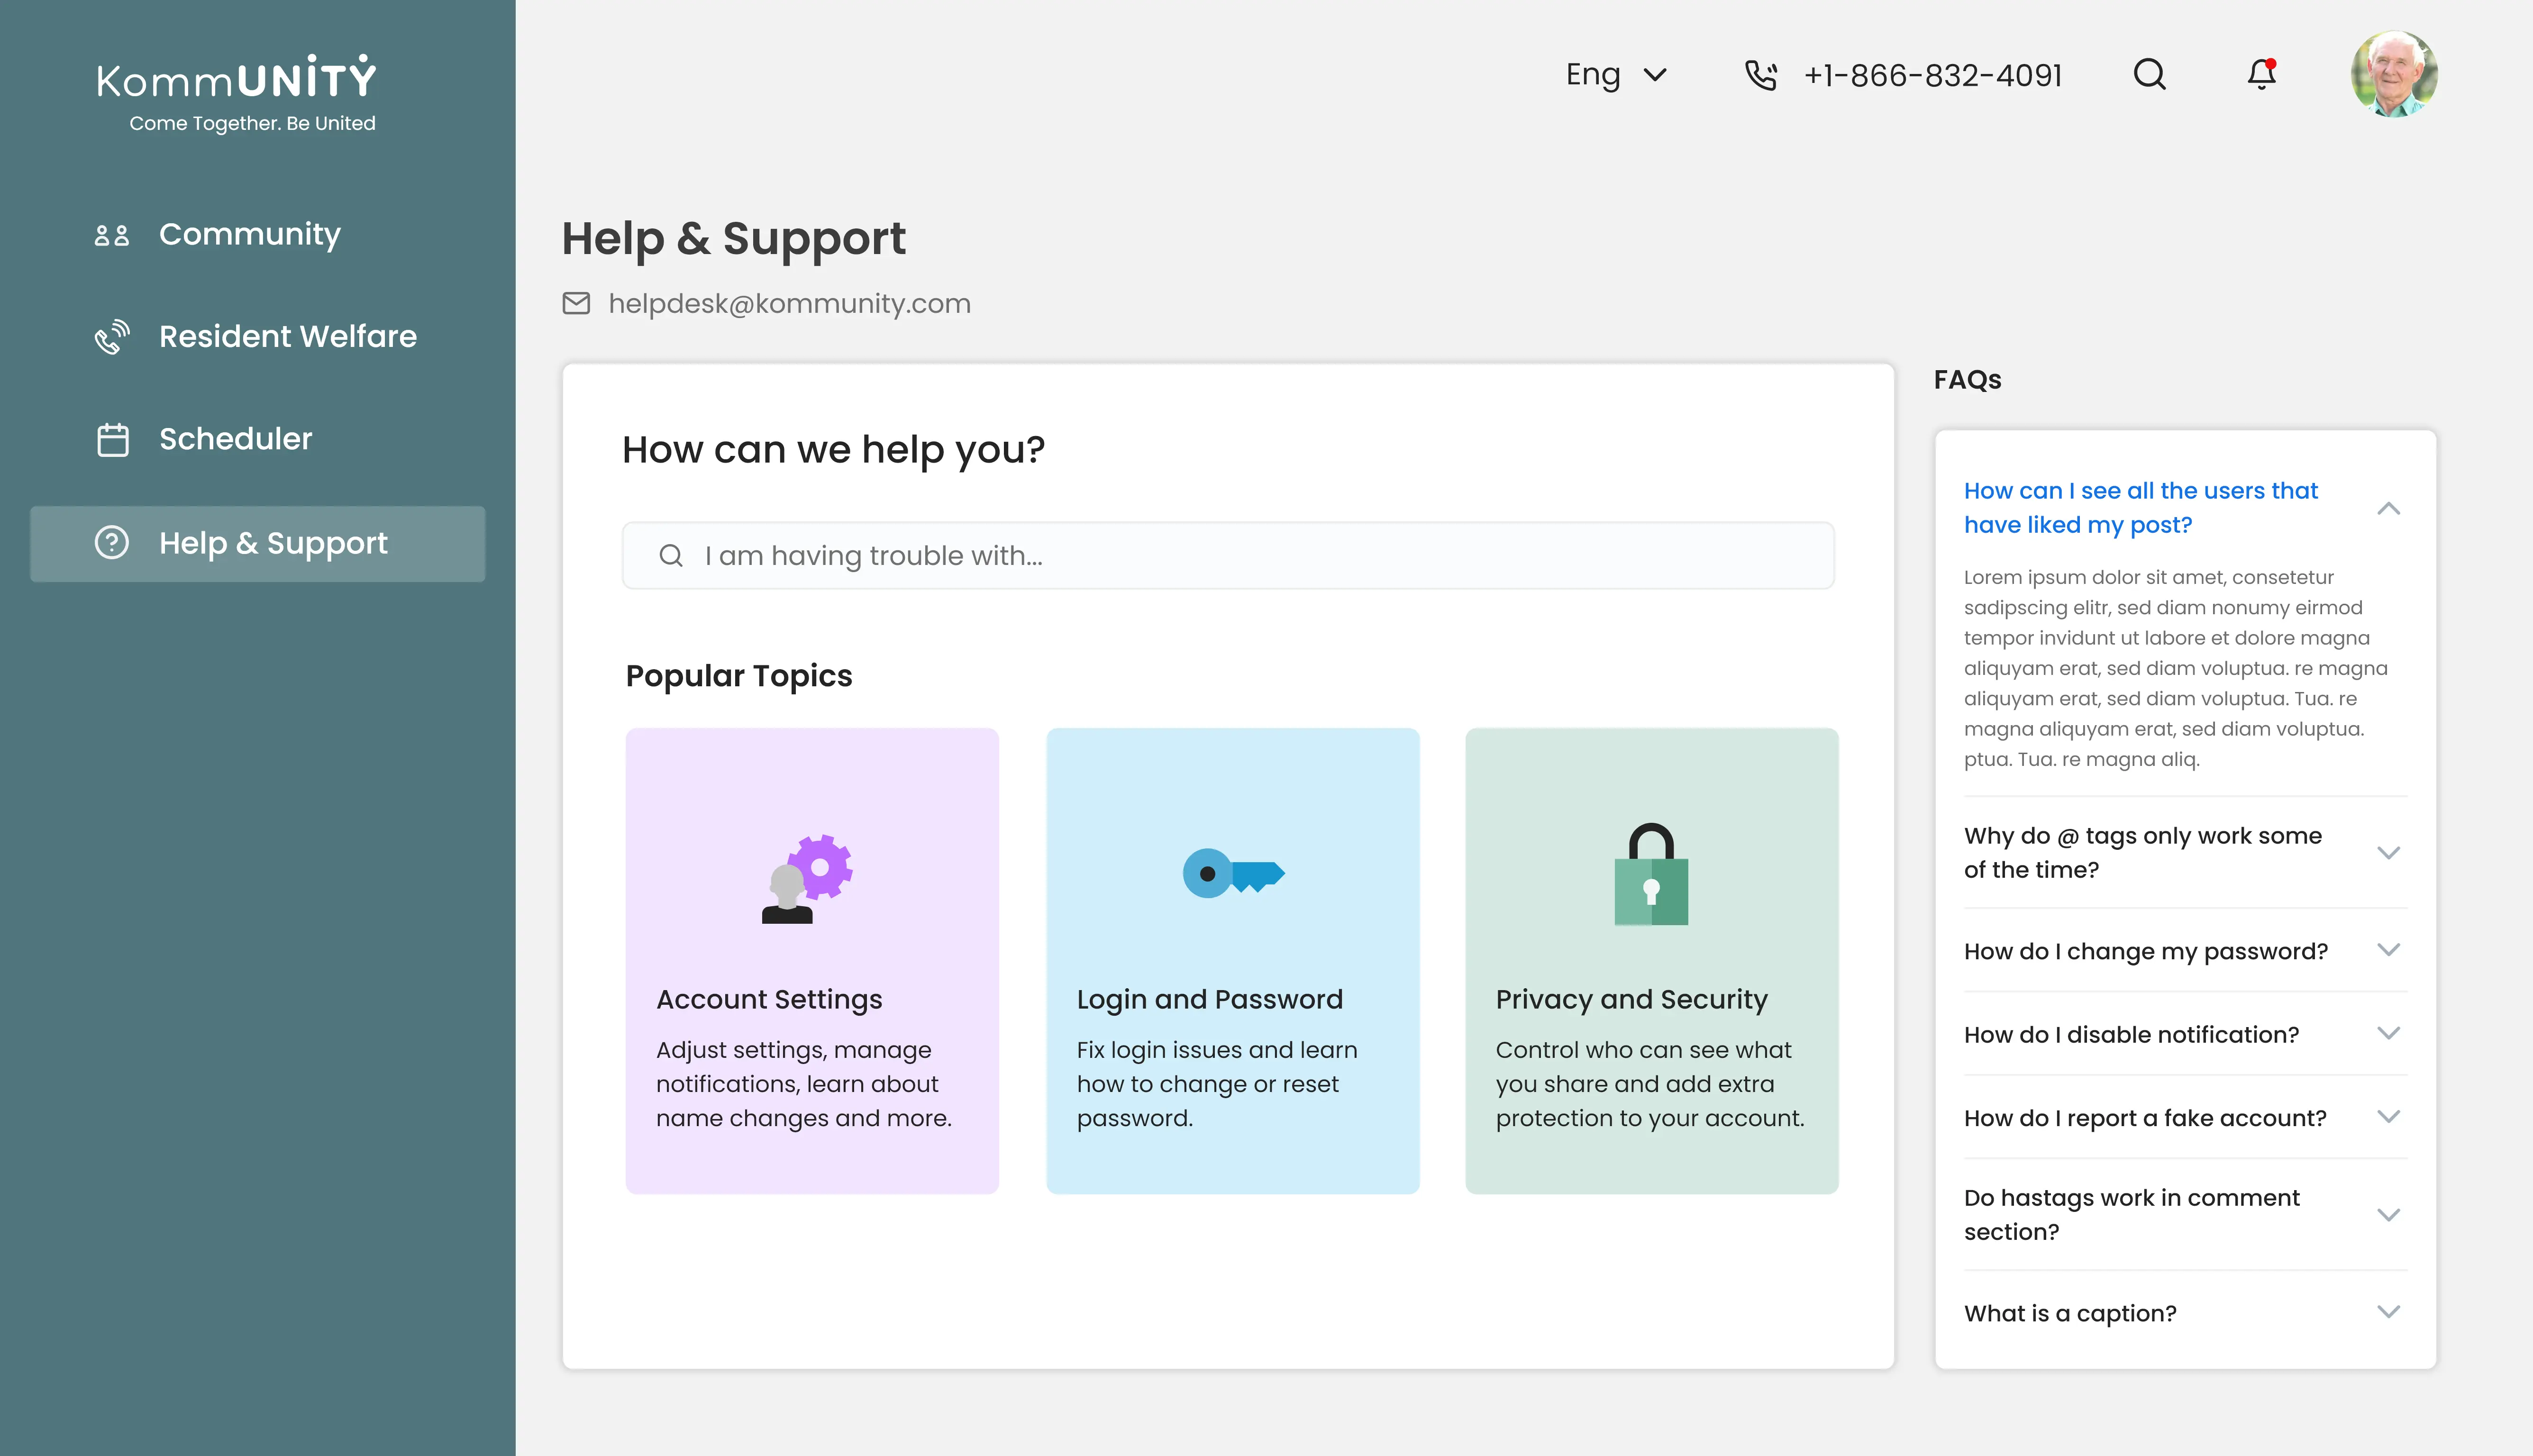Screen dimensions: 2533x1456
Task: Open Resident Welfare menu item
Action: coord(287,337)
